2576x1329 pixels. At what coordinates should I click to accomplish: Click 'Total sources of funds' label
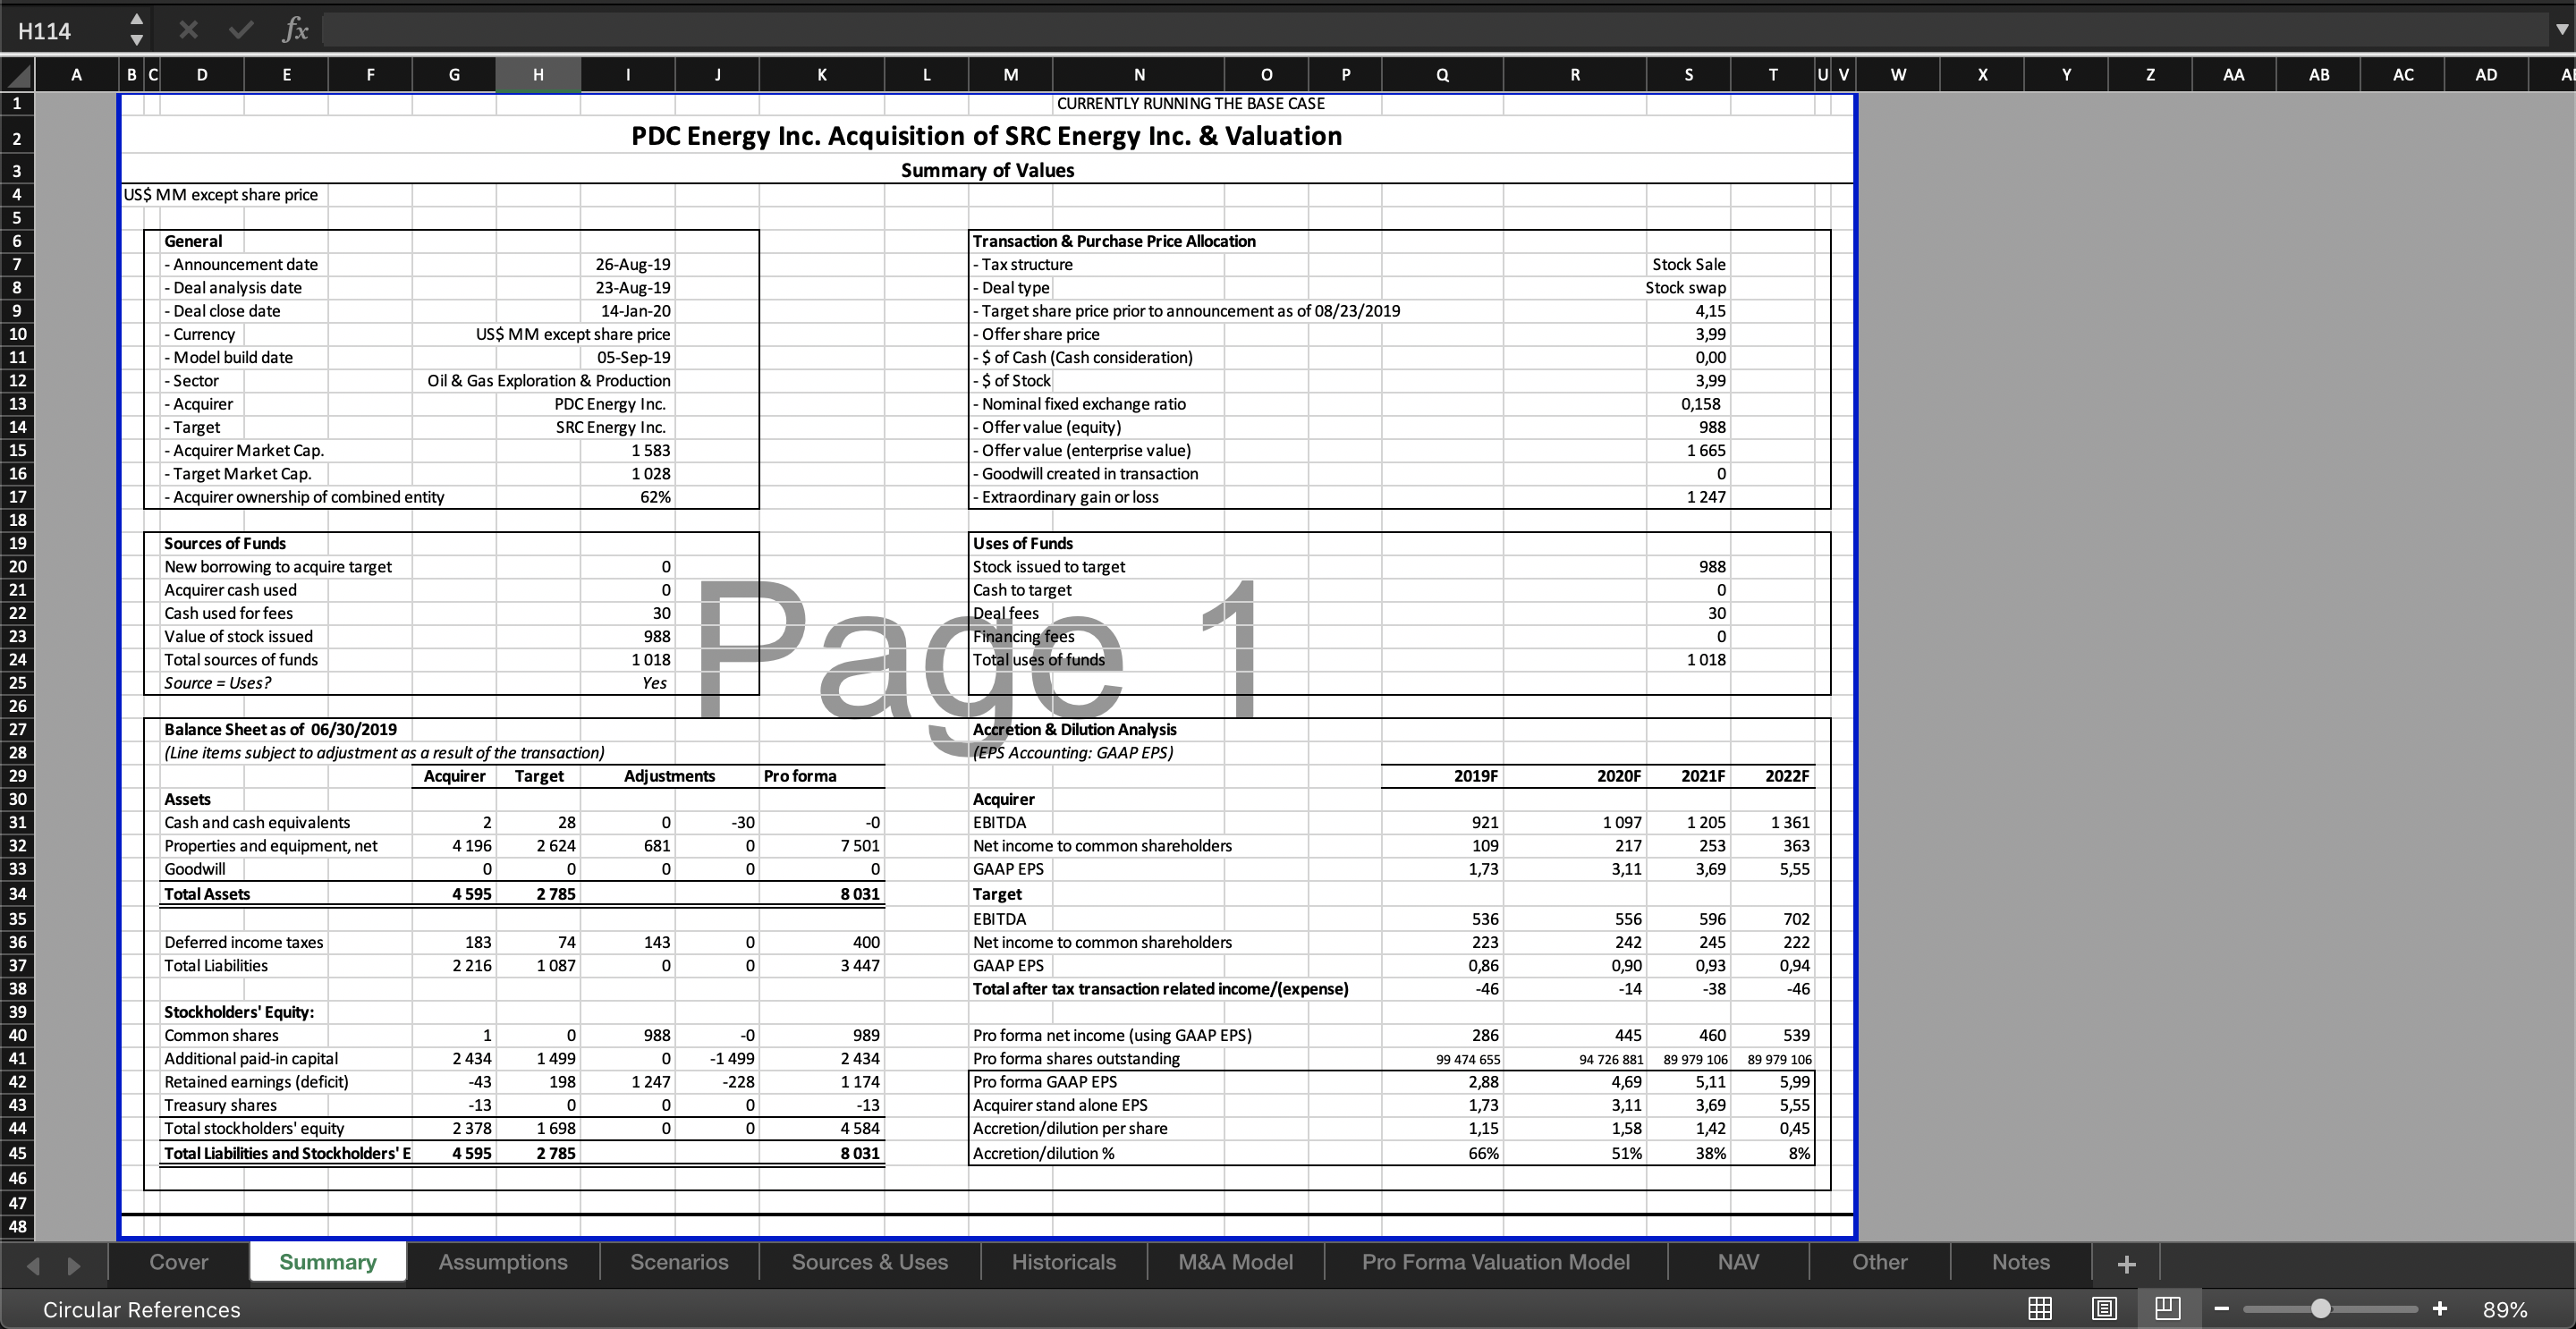[241, 660]
